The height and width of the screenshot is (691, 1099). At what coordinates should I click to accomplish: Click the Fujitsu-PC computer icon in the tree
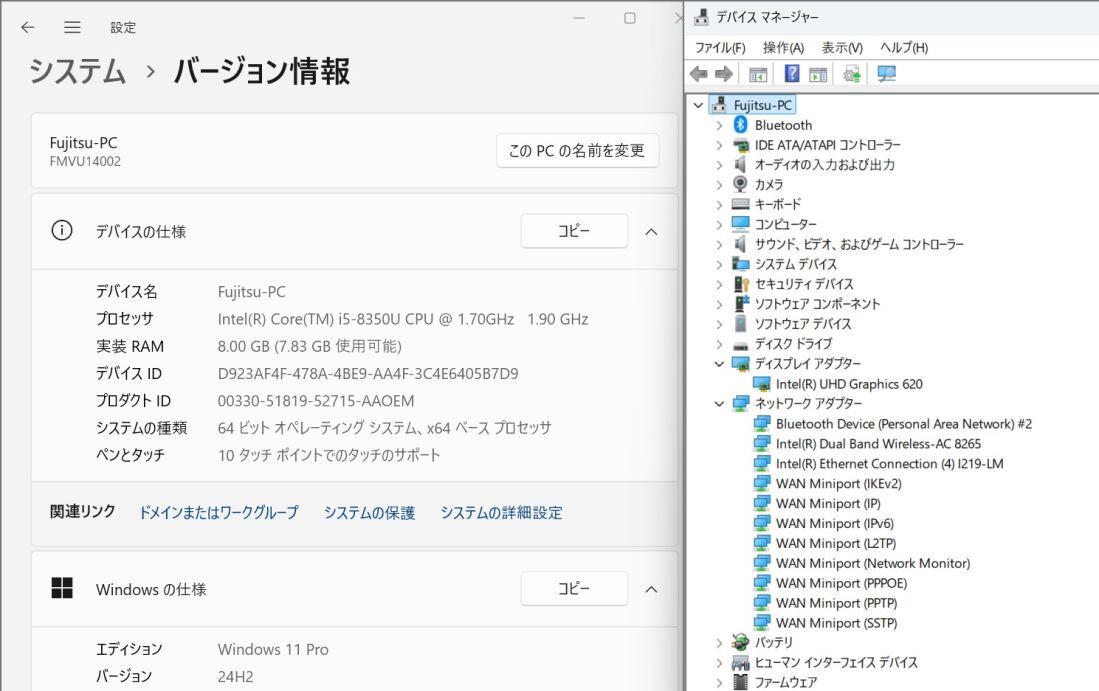[719, 105]
